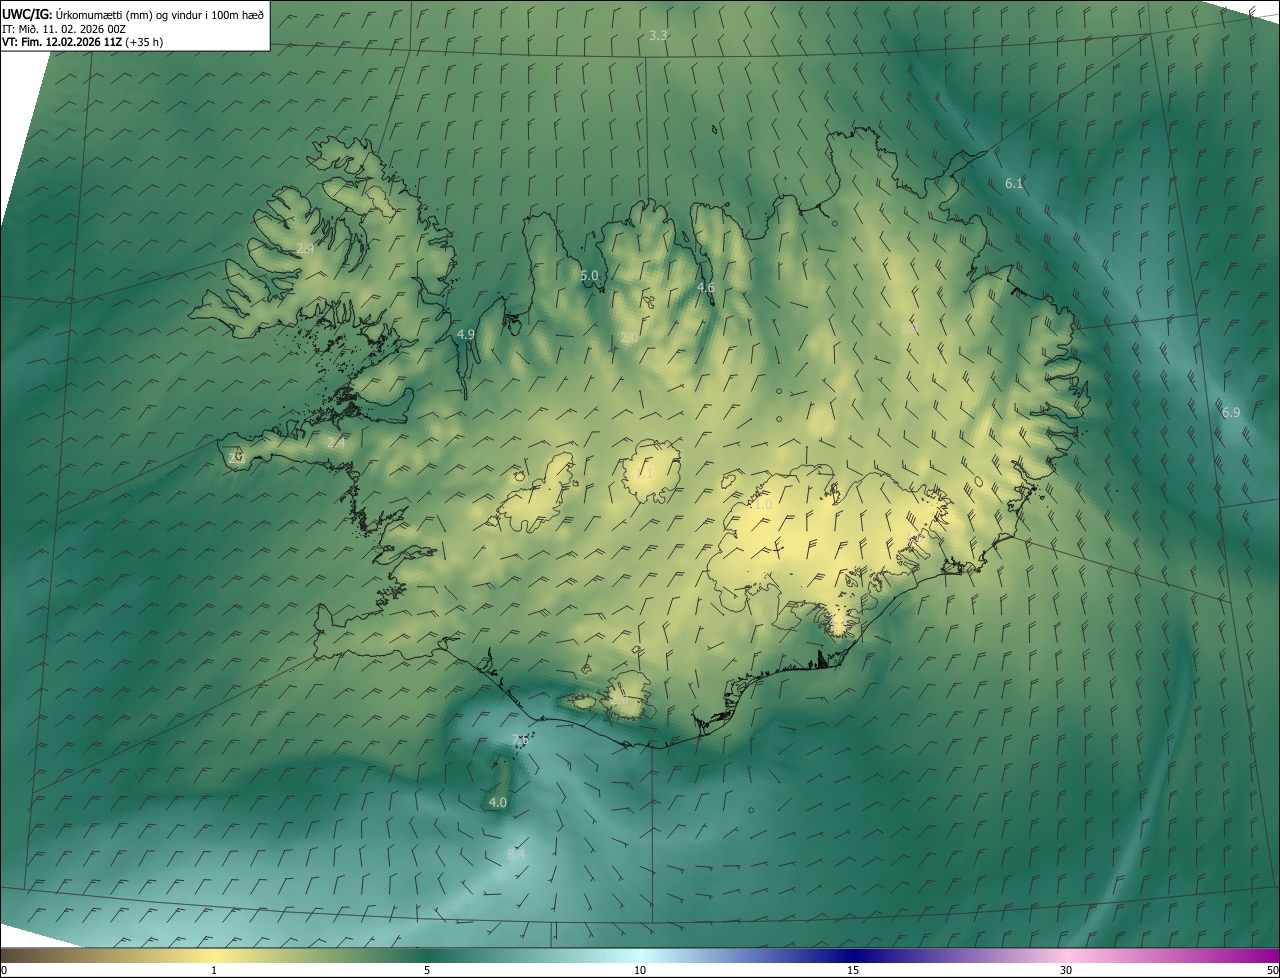Image resolution: width=1280 pixels, height=978 pixels.
Task: Click the 5.0 precipitation label in north Iceland
Action: pyautogui.click(x=589, y=275)
